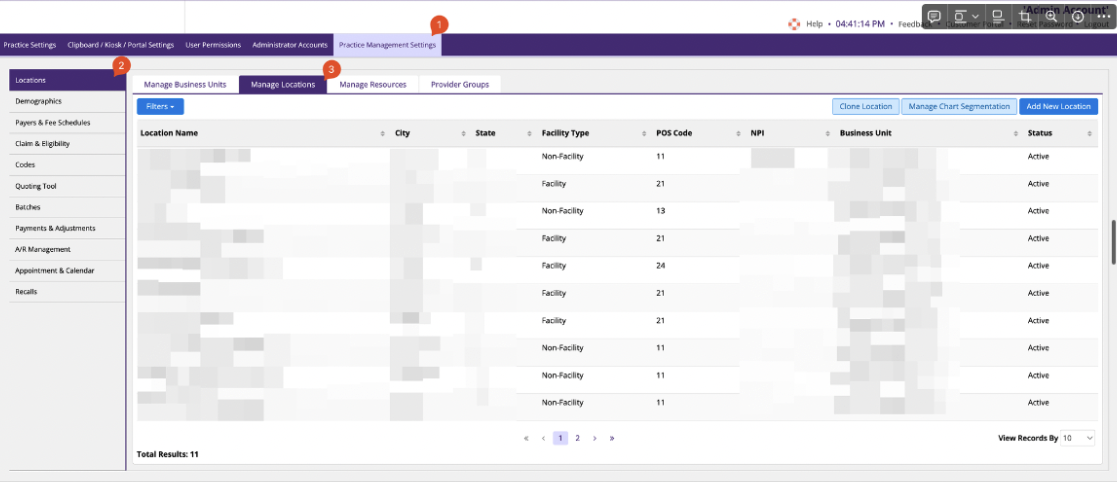Click the POS Code 24 cell

point(660,266)
